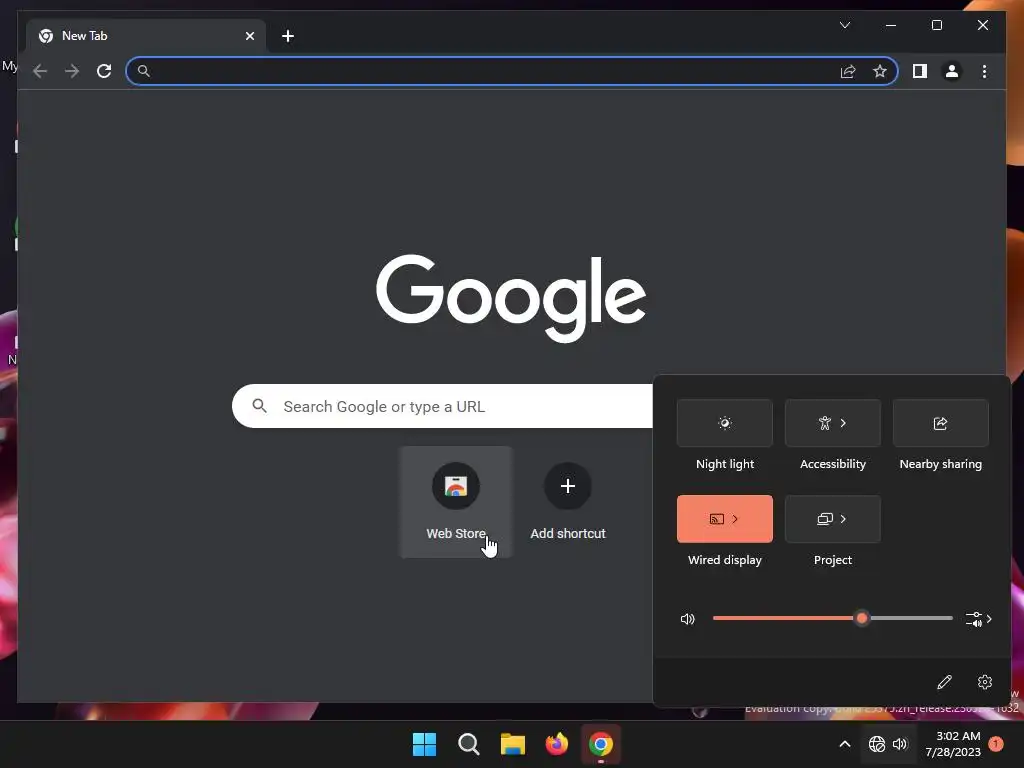Image resolution: width=1024 pixels, height=768 pixels.
Task: Share this page icon in address bar
Action: tap(848, 71)
